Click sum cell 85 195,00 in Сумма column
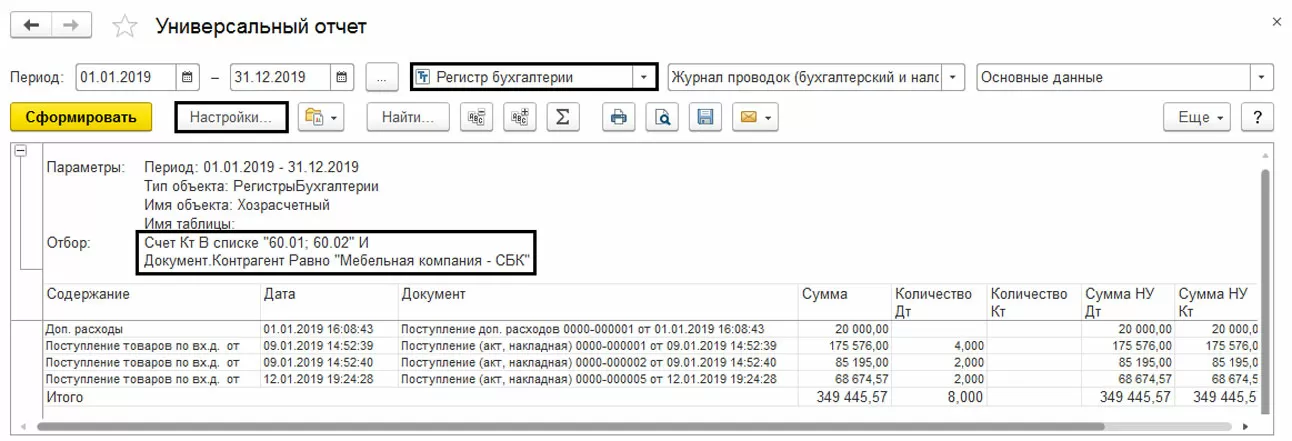This screenshot has height=441, width=1292. [844, 362]
